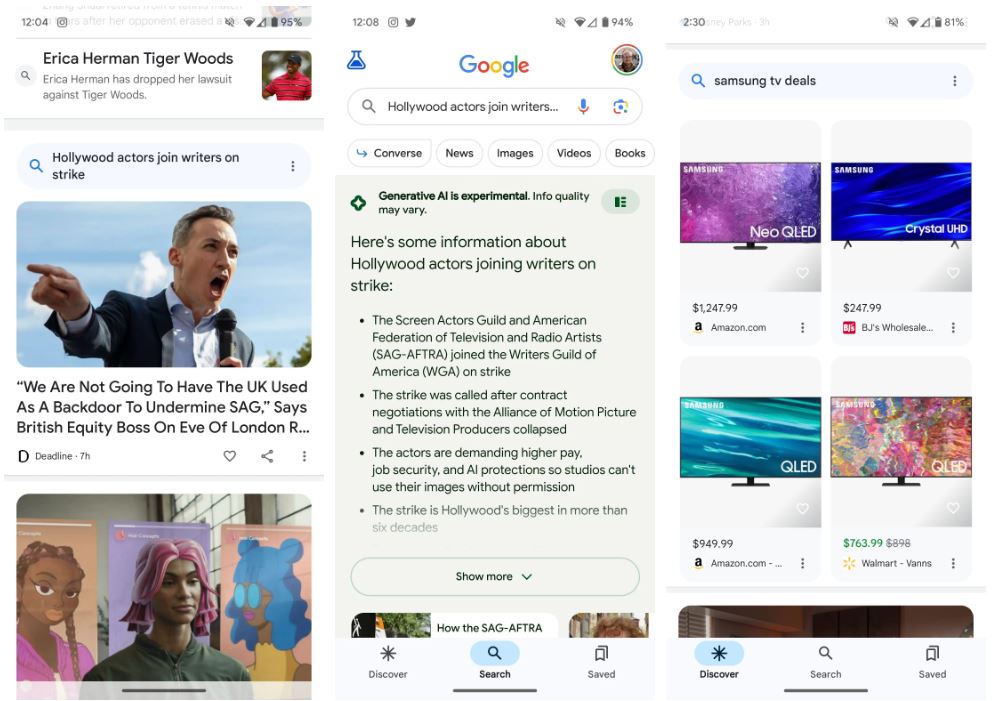Save the Crystal UHD TV with heart
This screenshot has width=992, height=701.
(953, 273)
